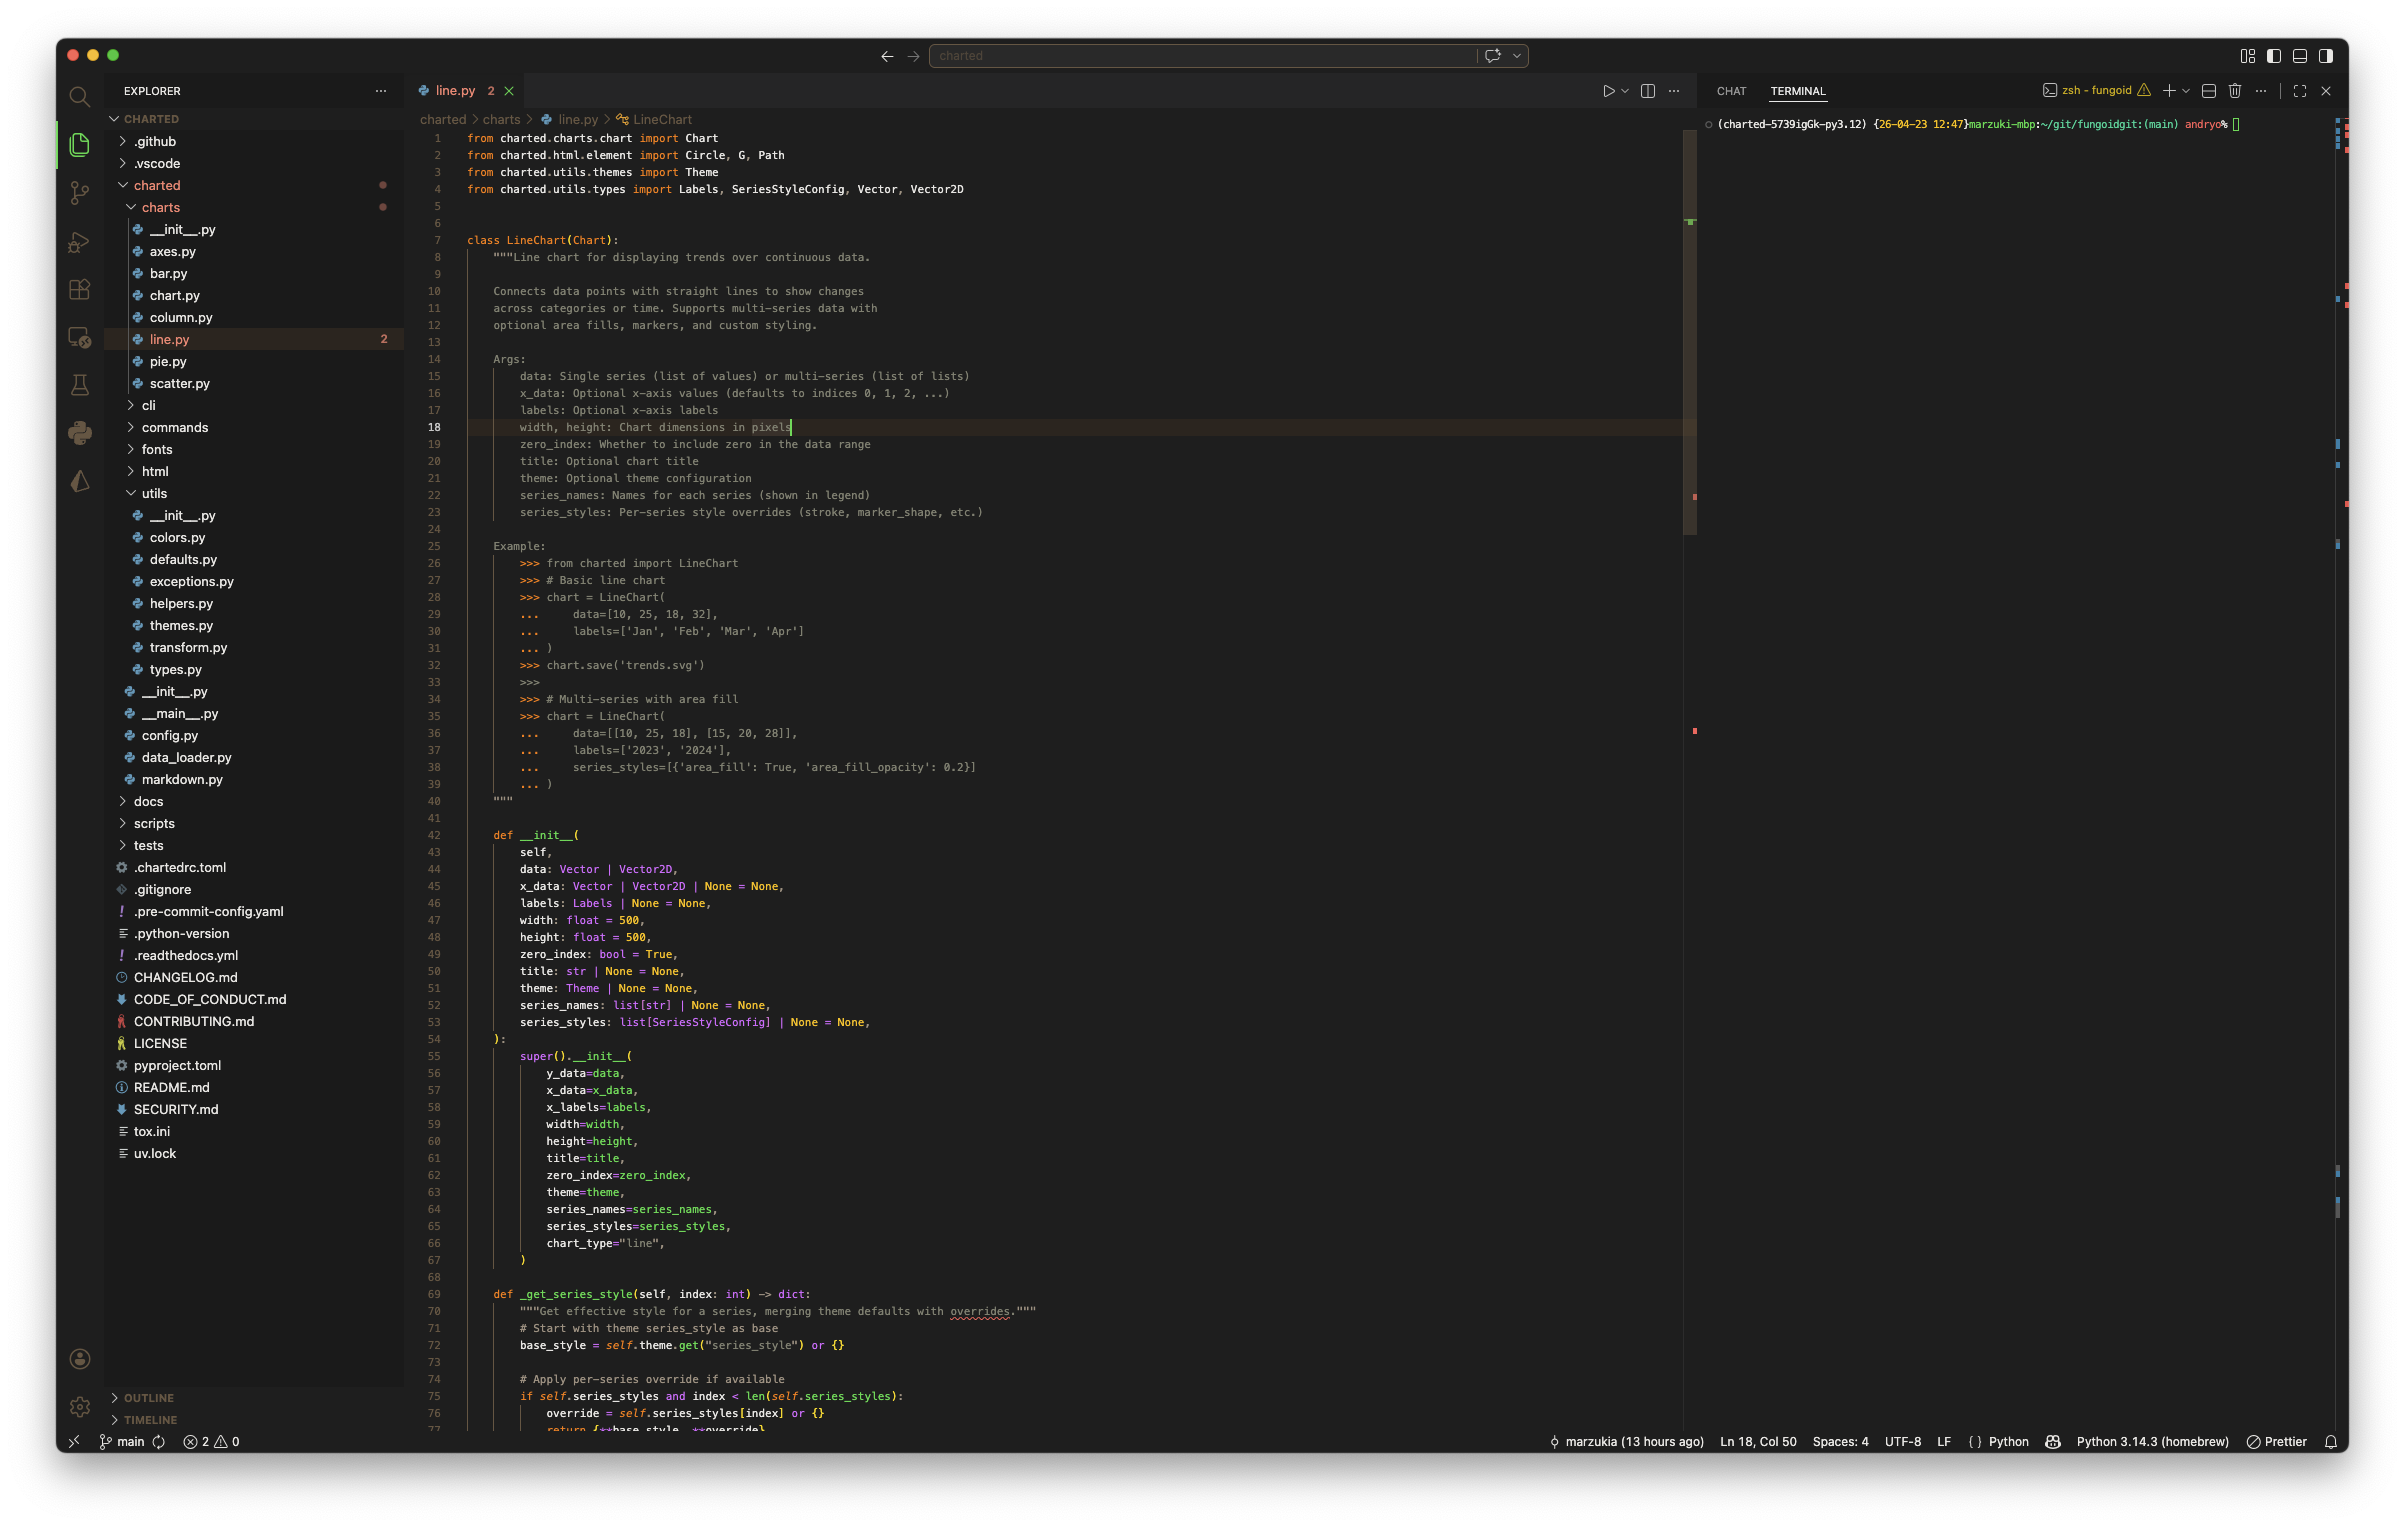Screen dimensions: 2405x1527
Task: Open the Source Control view
Action: click(x=79, y=192)
